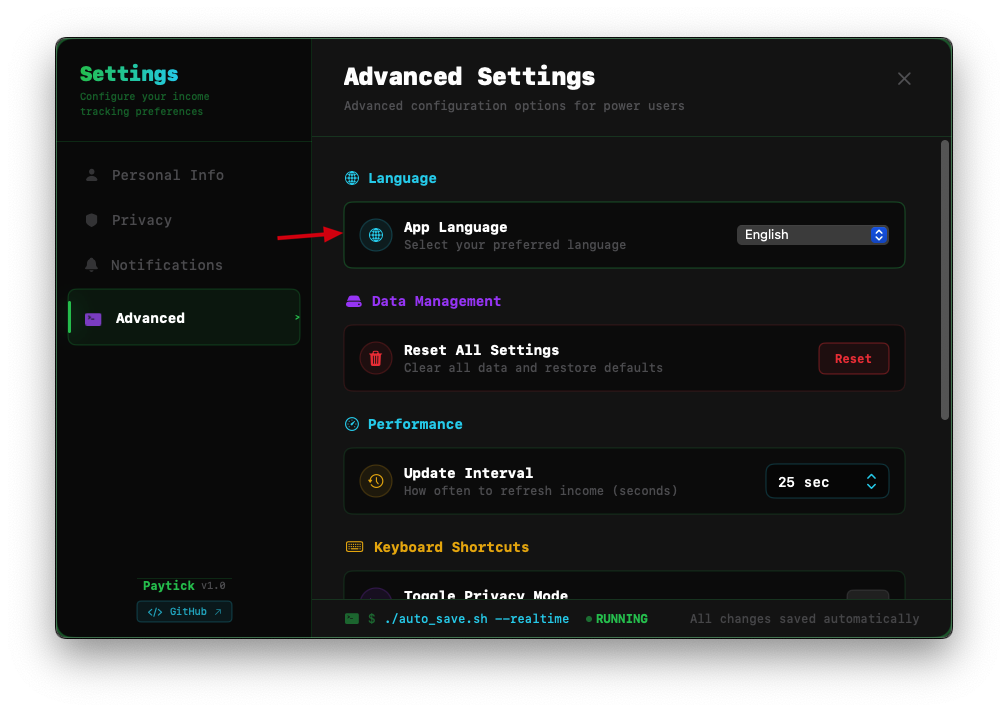The image size is (1008, 712).
Task: Click the bell icon for Notifications
Action: pyautogui.click(x=91, y=265)
